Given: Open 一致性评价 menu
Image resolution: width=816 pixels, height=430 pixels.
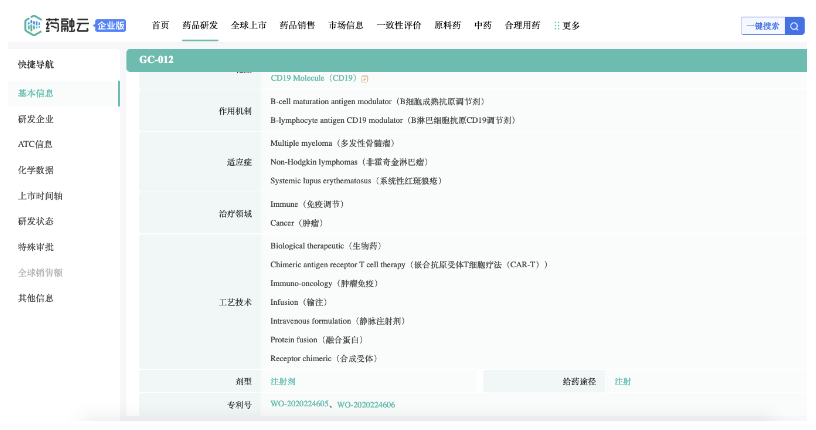Looking at the screenshot, I should 399,25.
